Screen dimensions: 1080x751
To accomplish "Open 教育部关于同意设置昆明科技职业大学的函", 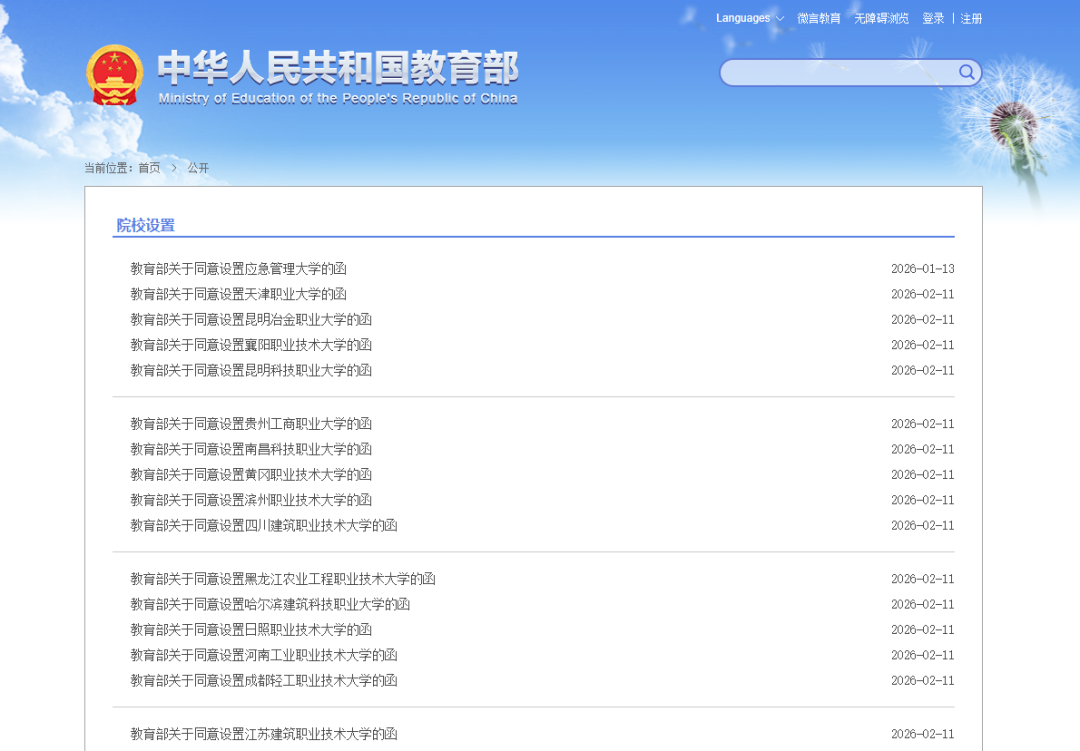I will (251, 371).
